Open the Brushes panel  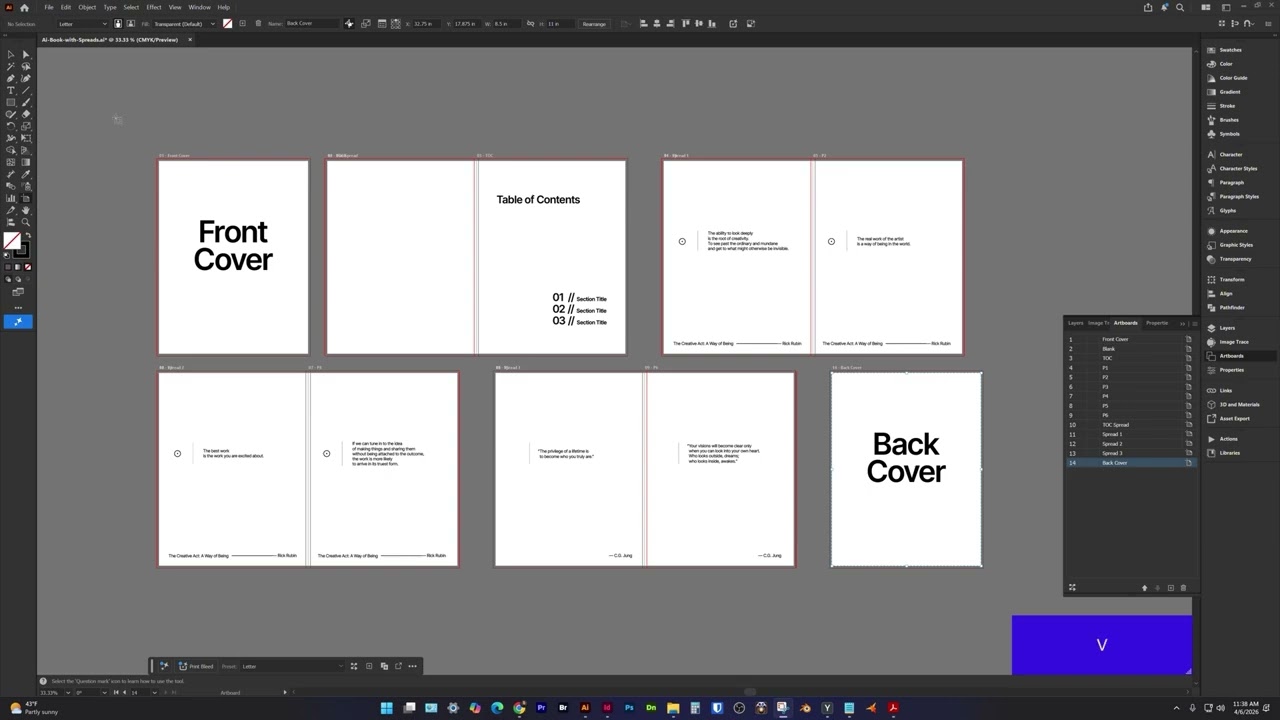click(1228, 120)
